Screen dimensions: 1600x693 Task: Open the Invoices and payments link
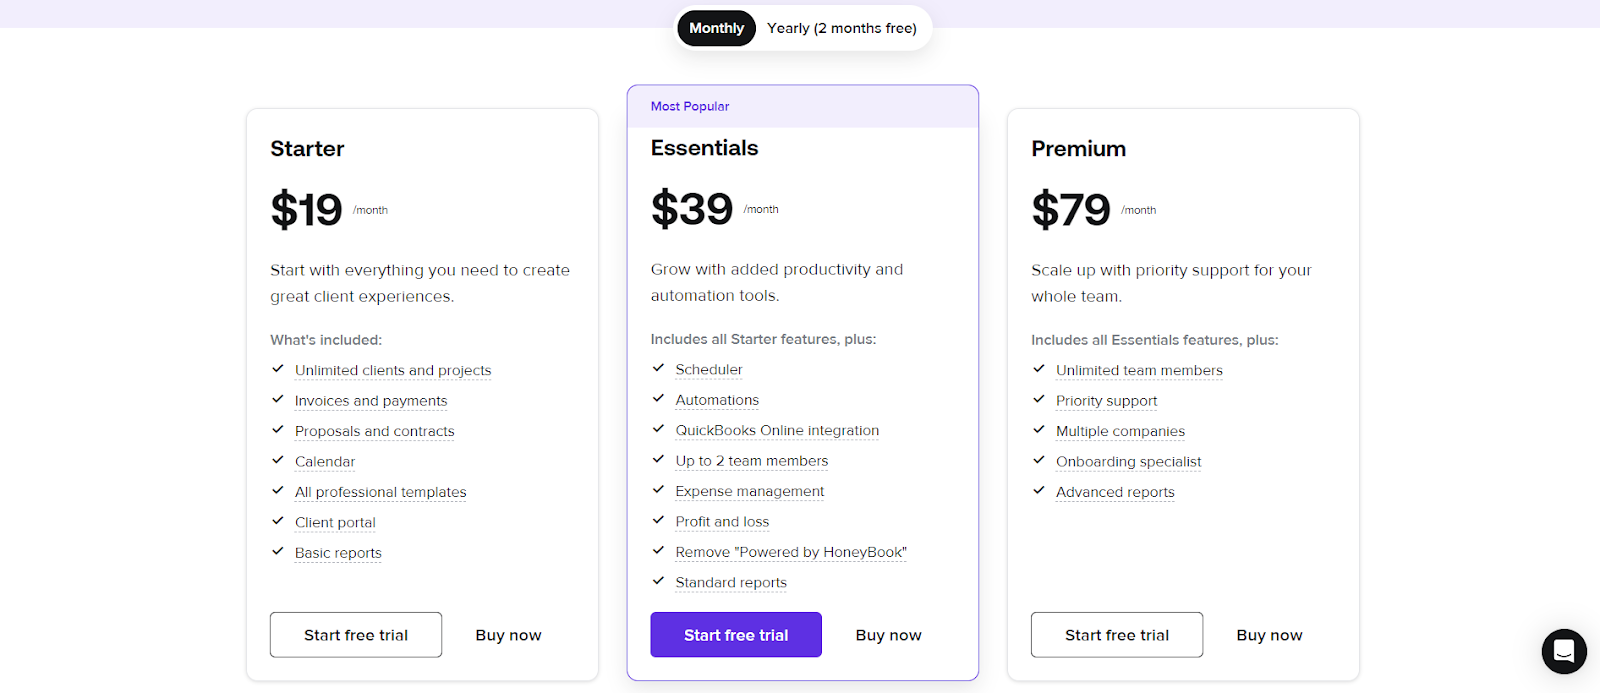370,400
